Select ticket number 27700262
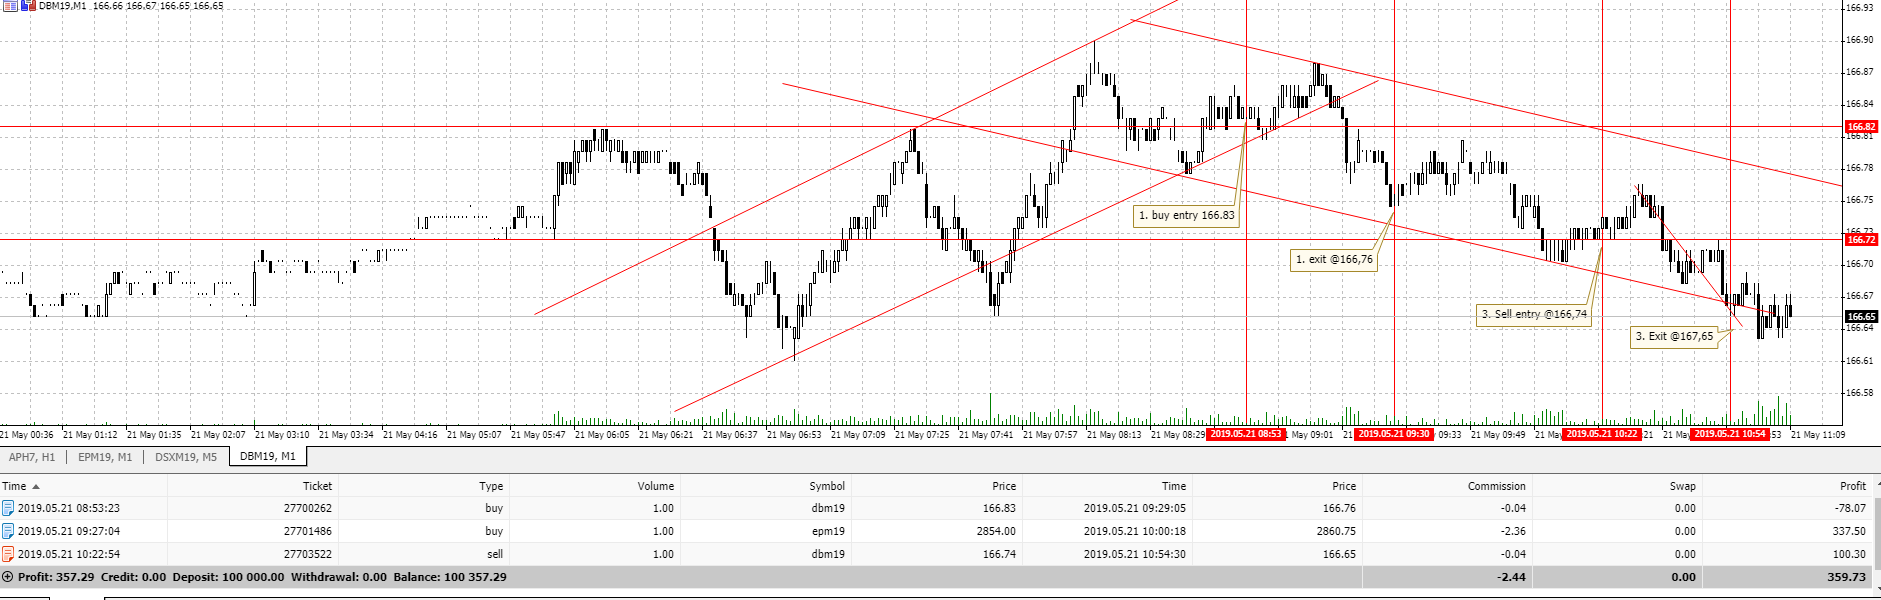Viewport: 1881px width, 600px height. (308, 508)
